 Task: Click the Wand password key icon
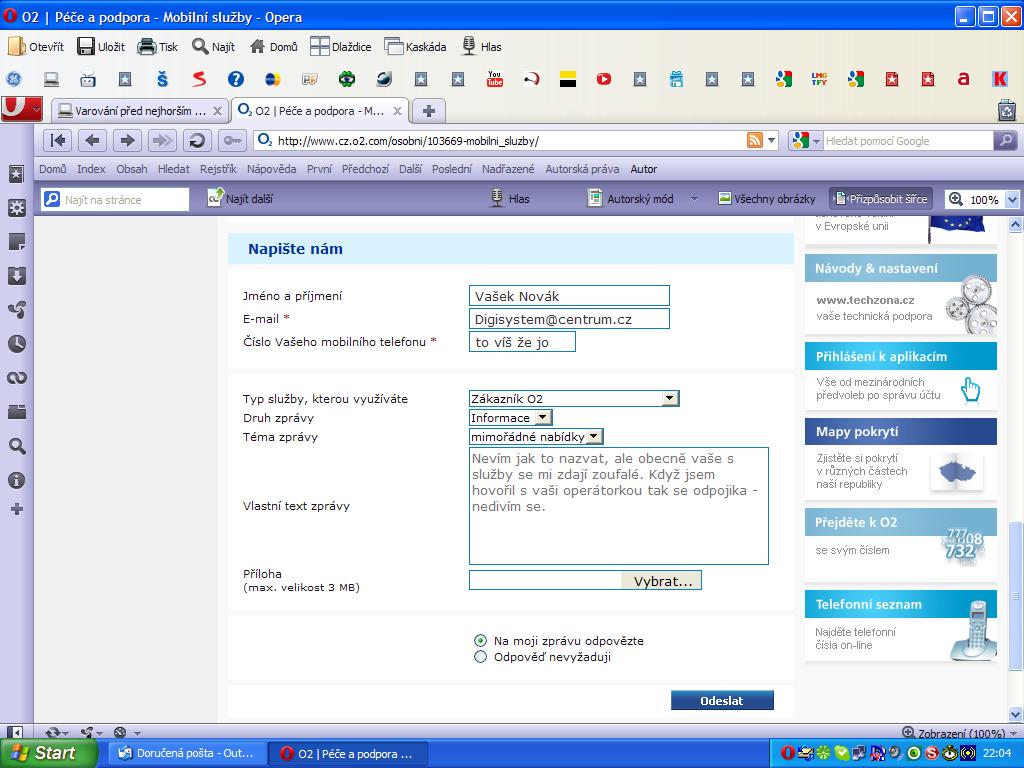[231, 141]
